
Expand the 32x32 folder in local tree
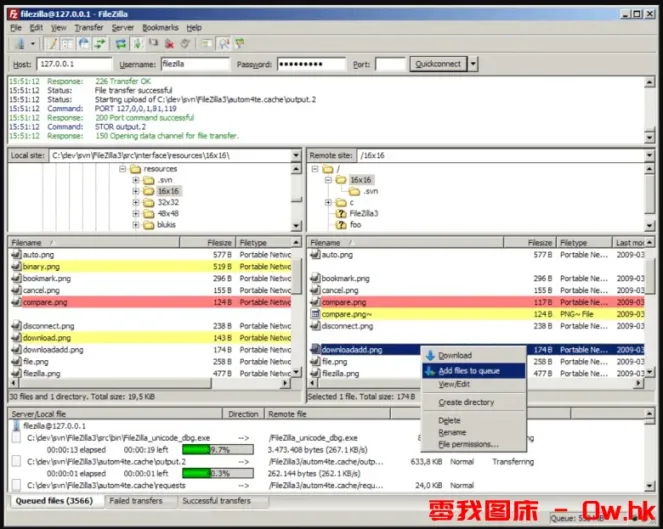coord(136,201)
